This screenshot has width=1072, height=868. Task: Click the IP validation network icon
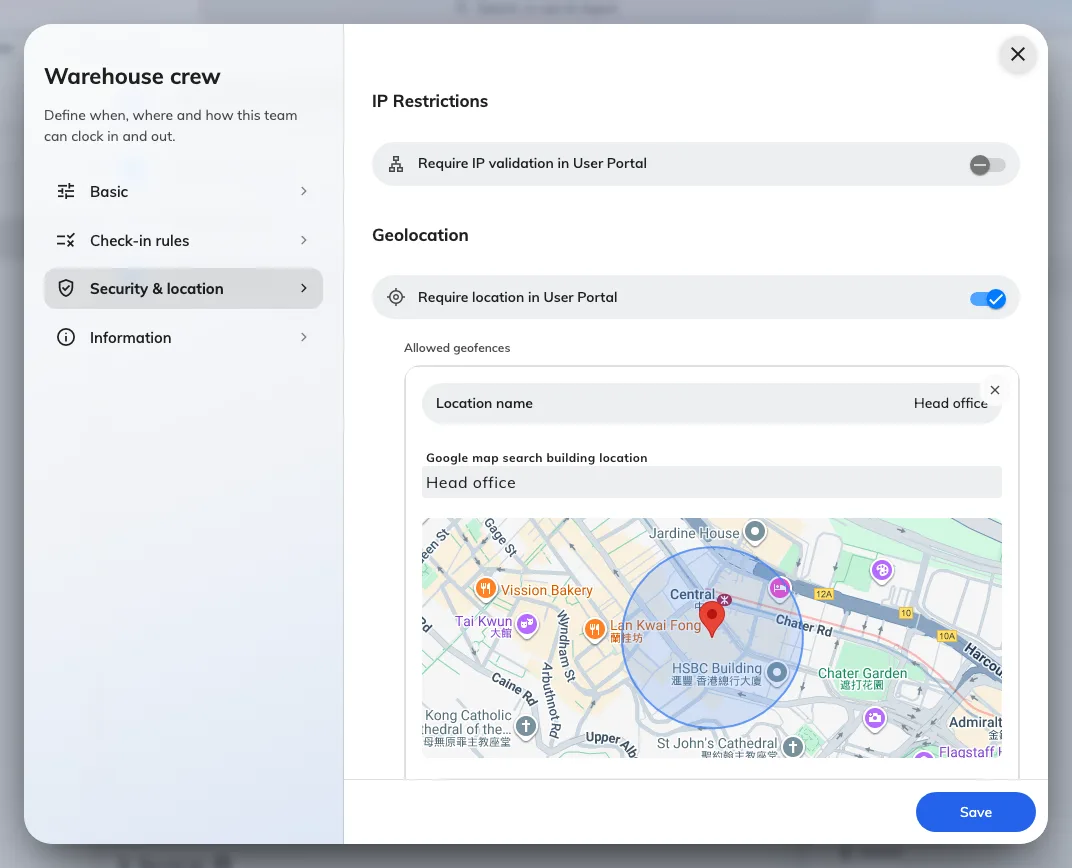click(396, 164)
